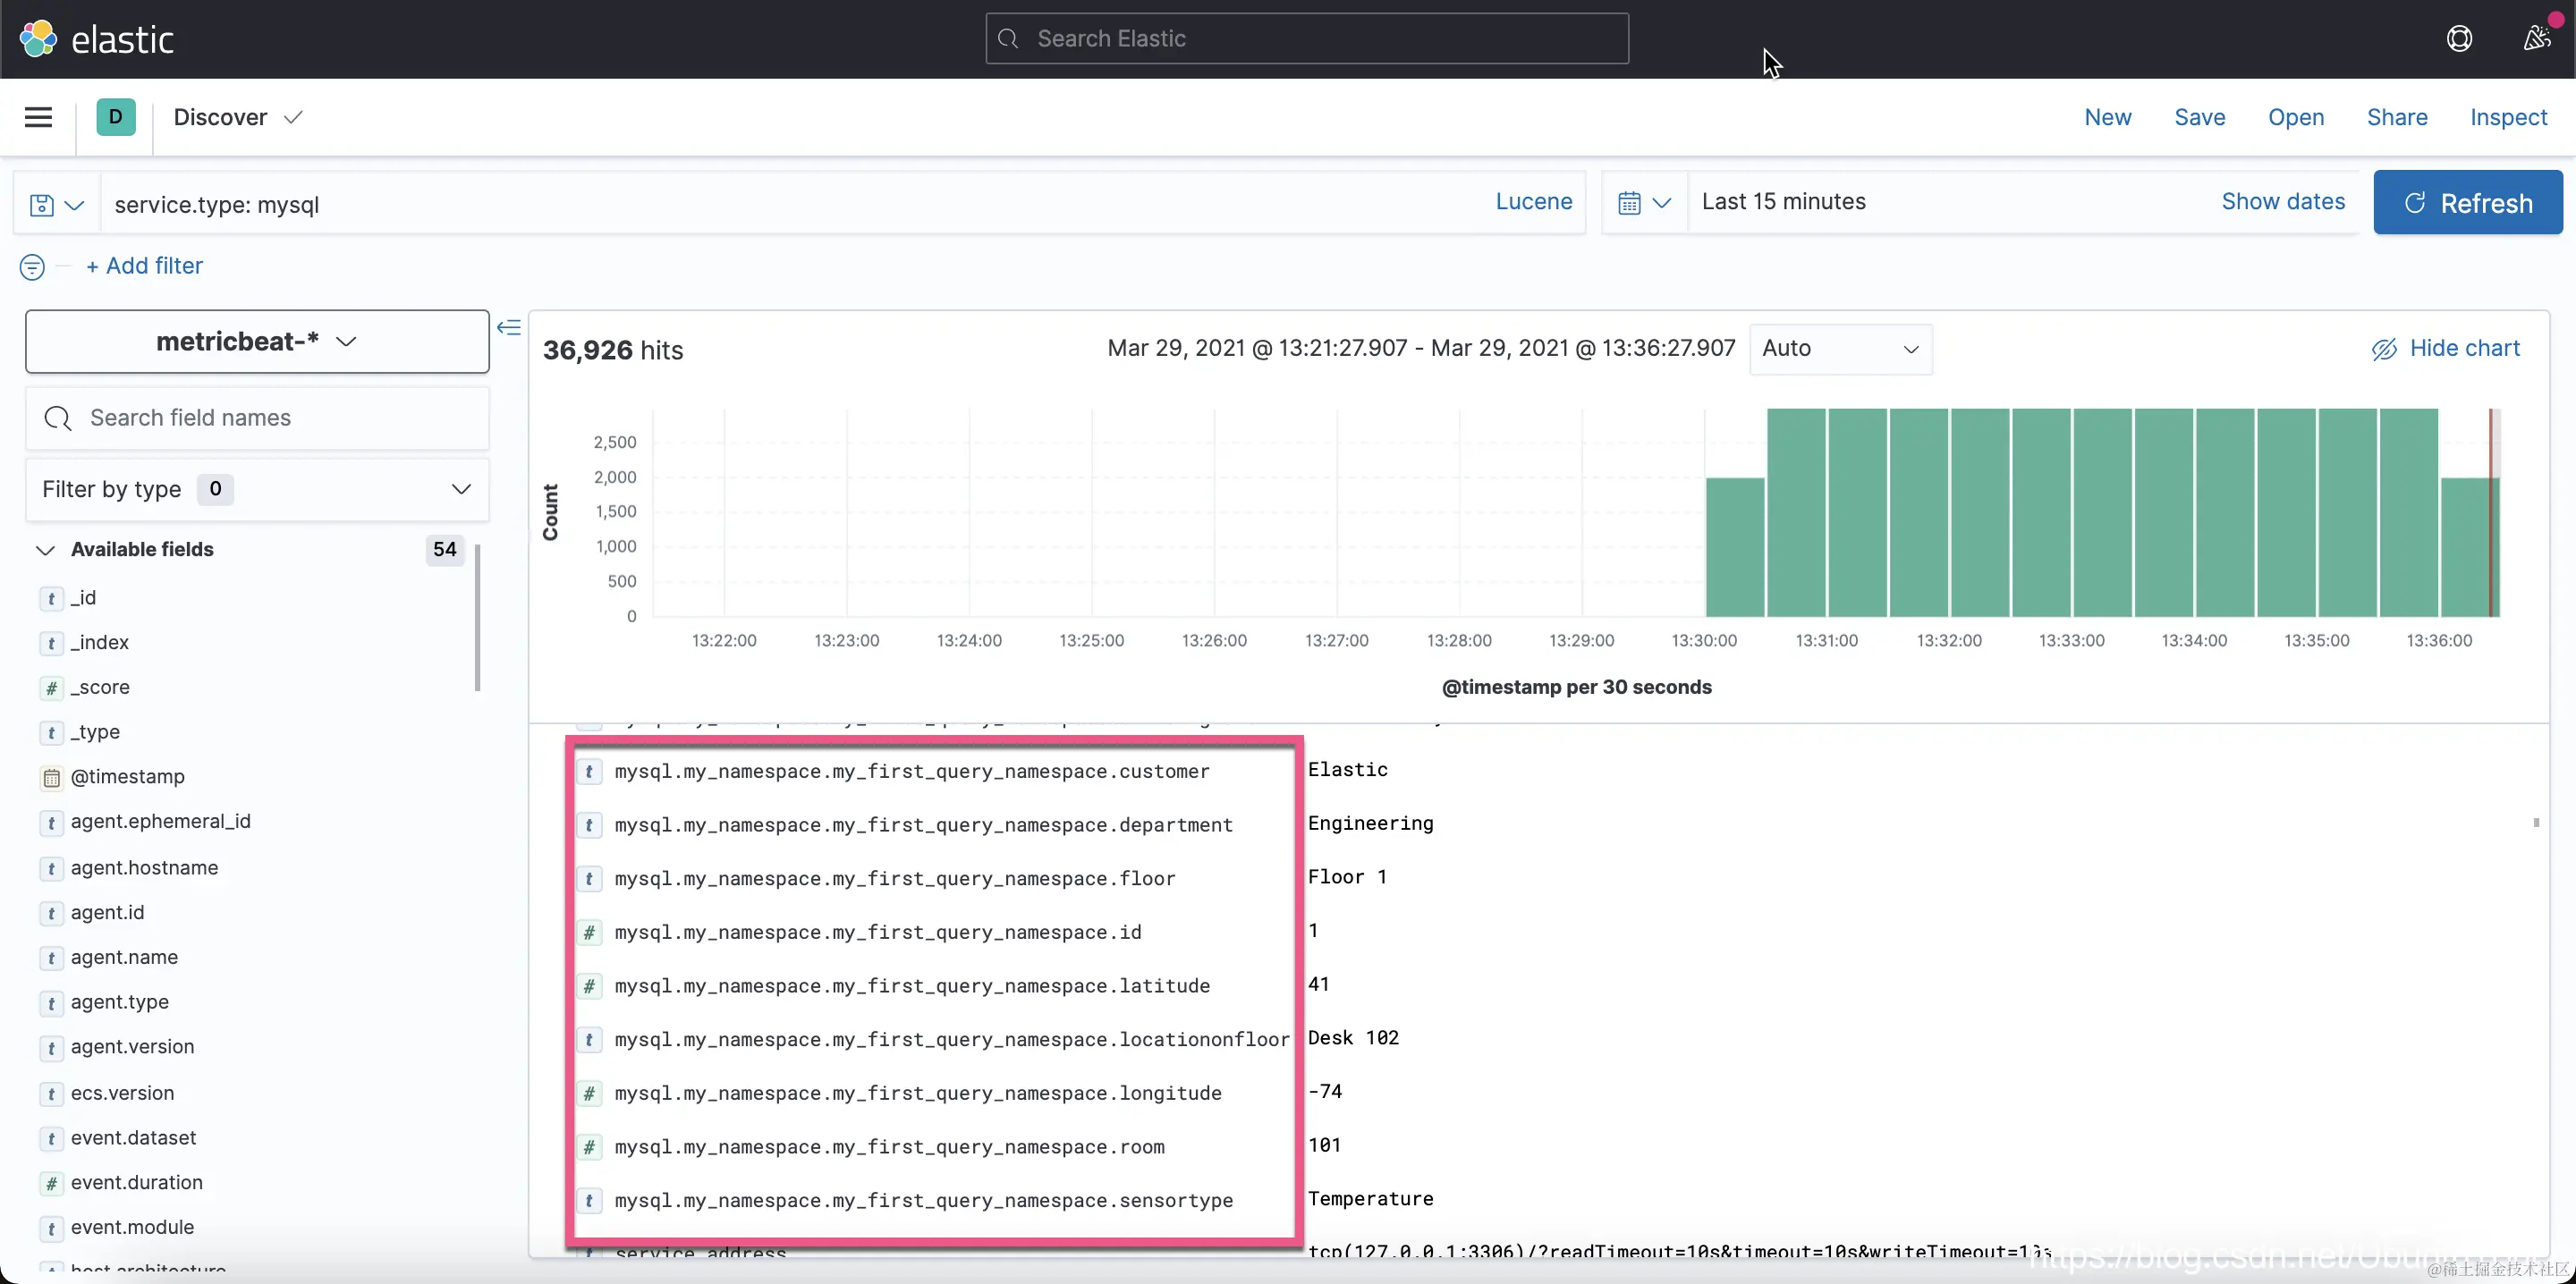Screen dimensions: 2576x1284
Task: Expand the Filter by type dropdown
Action: (x=257, y=489)
